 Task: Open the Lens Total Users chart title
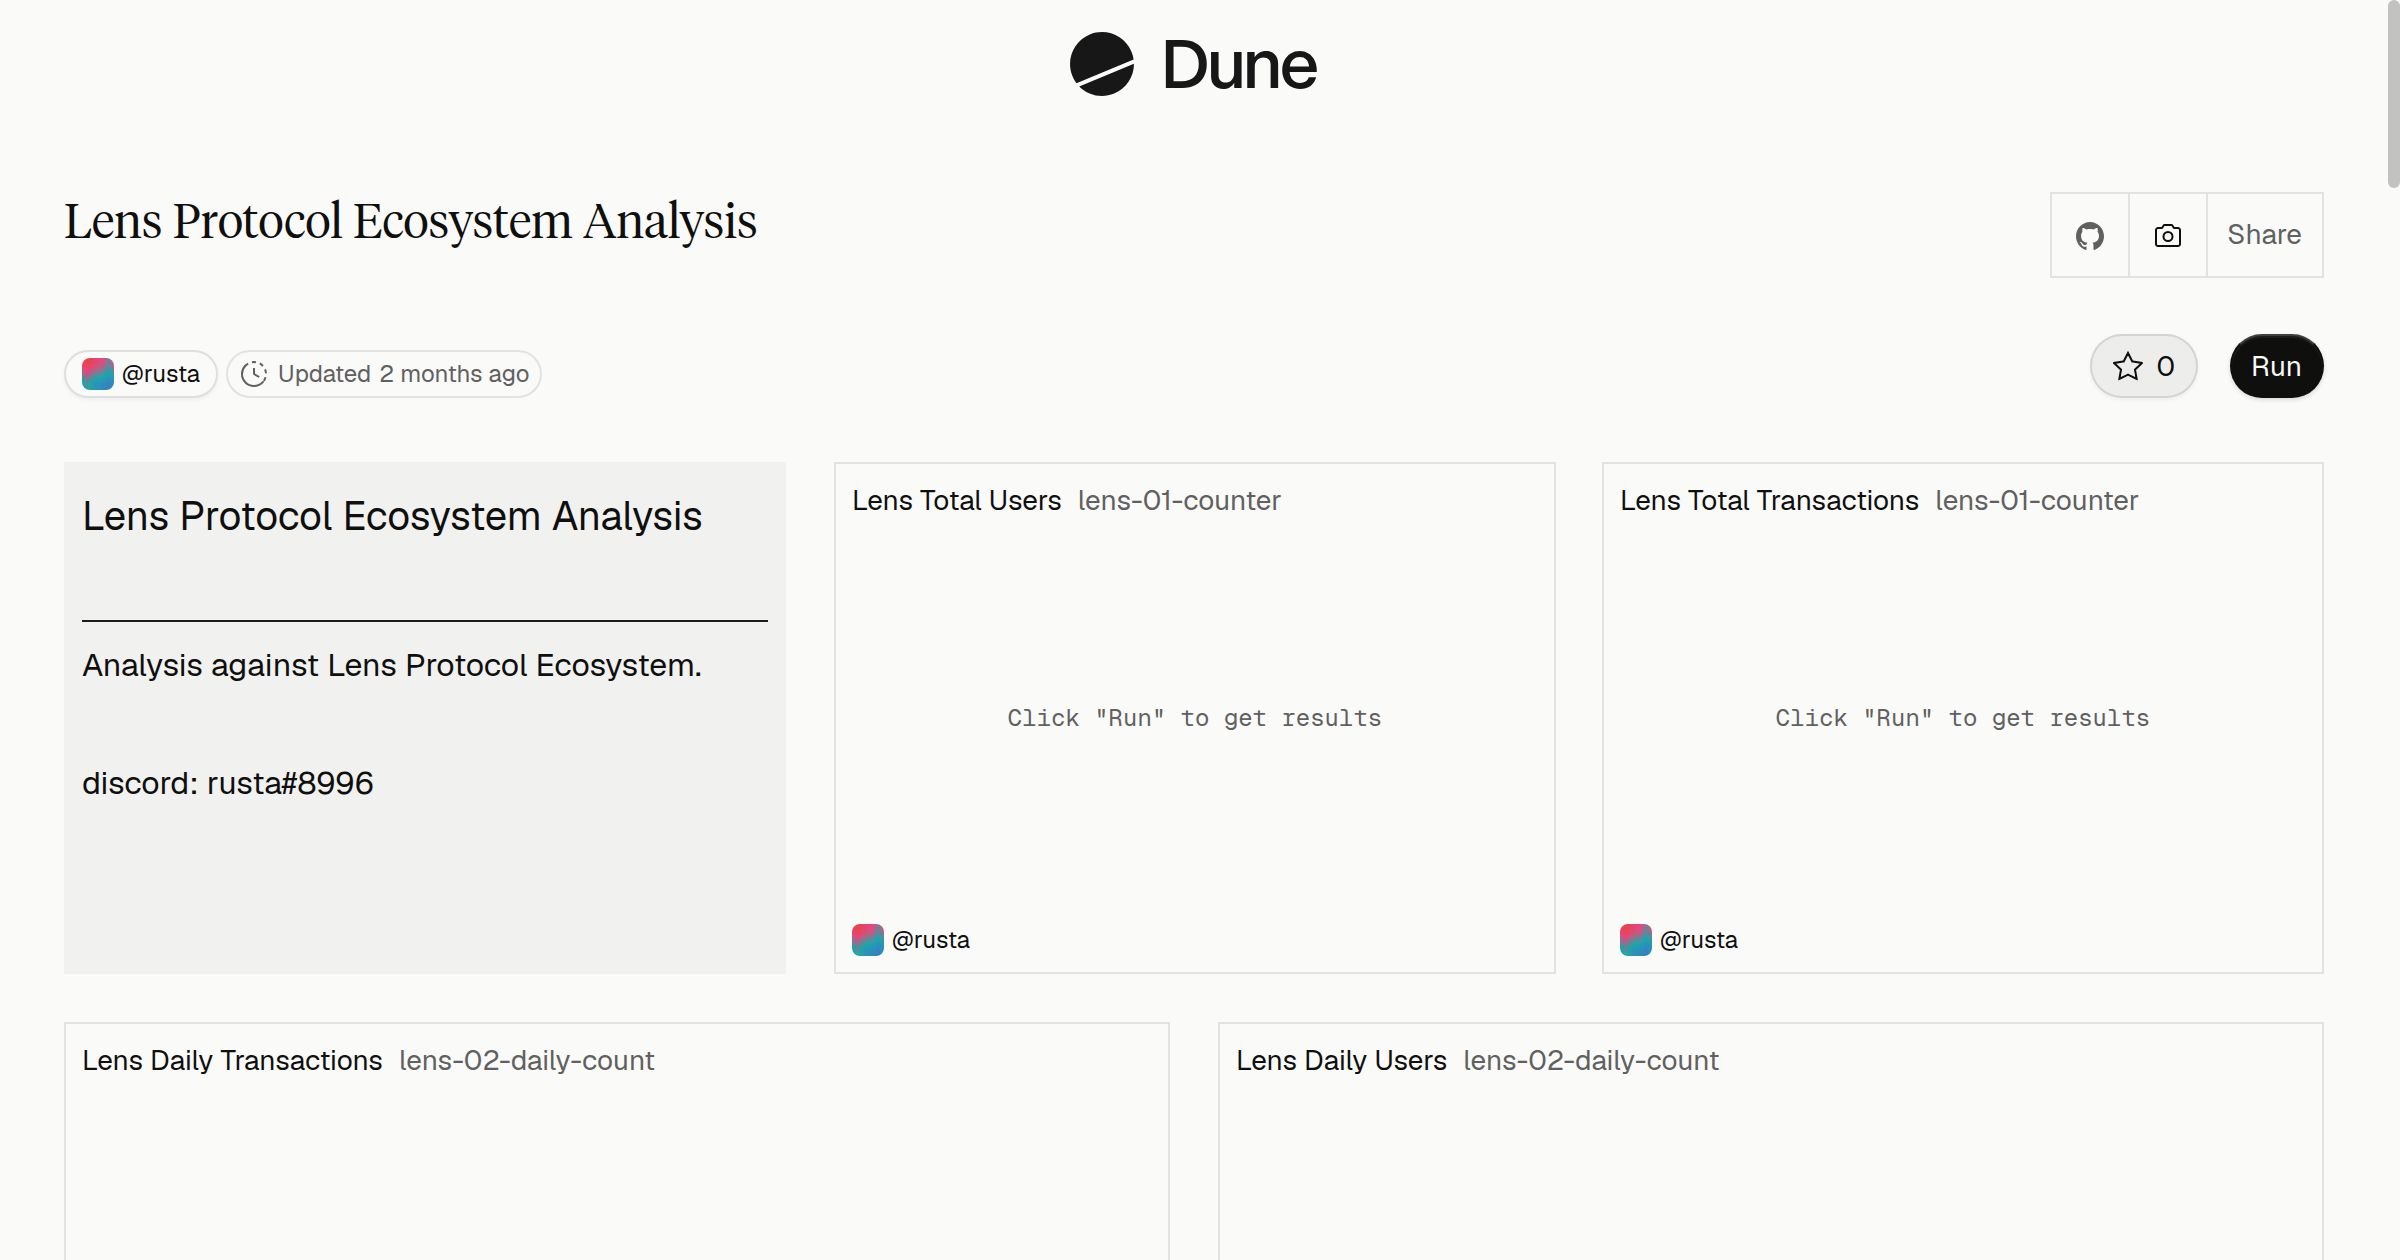[956, 501]
